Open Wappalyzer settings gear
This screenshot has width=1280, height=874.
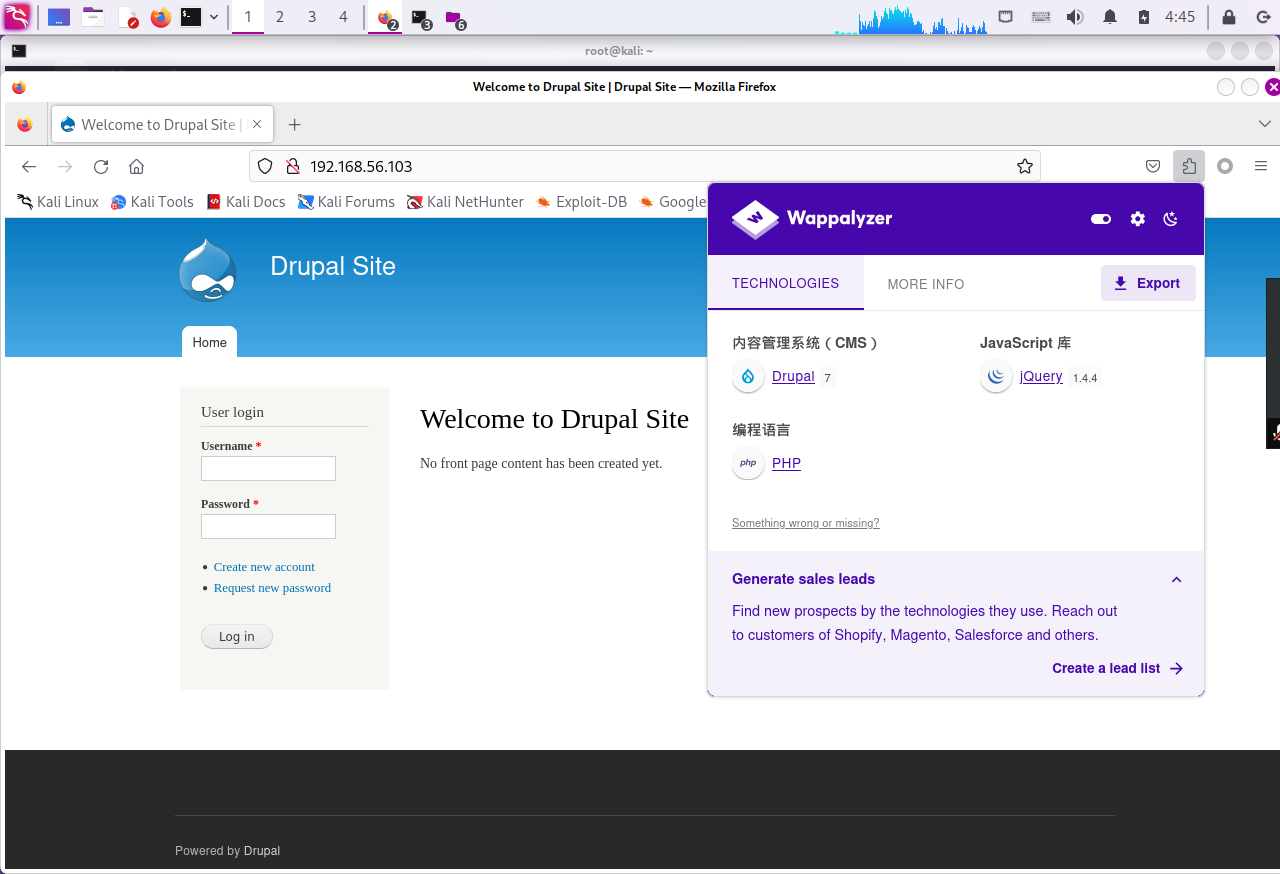tap(1137, 219)
